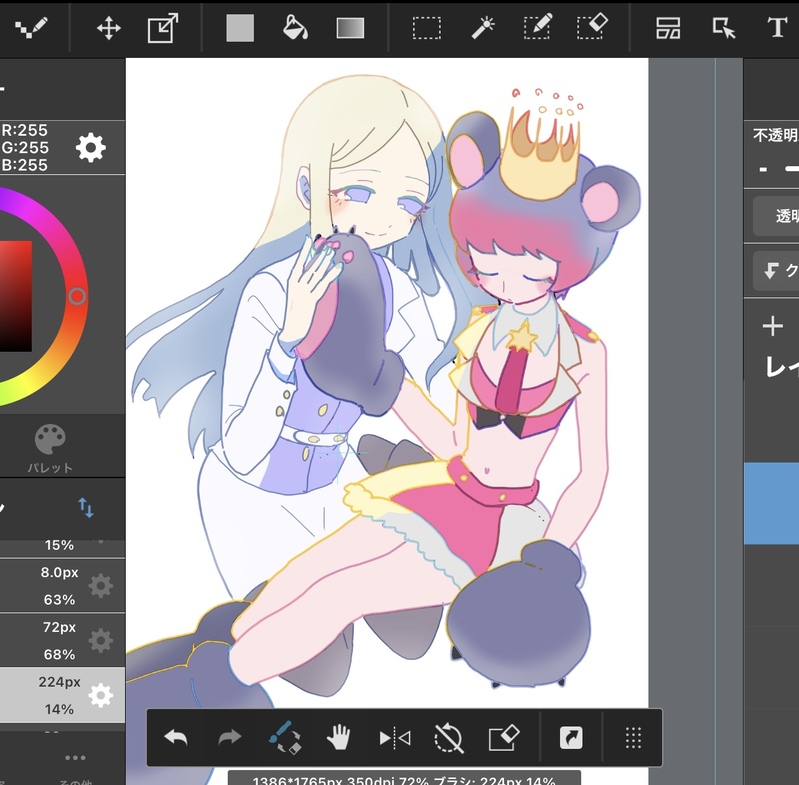Decrease opacity with the minus button
This screenshot has height=785, width=799.
pyautogui.click(x=763, y=169)
